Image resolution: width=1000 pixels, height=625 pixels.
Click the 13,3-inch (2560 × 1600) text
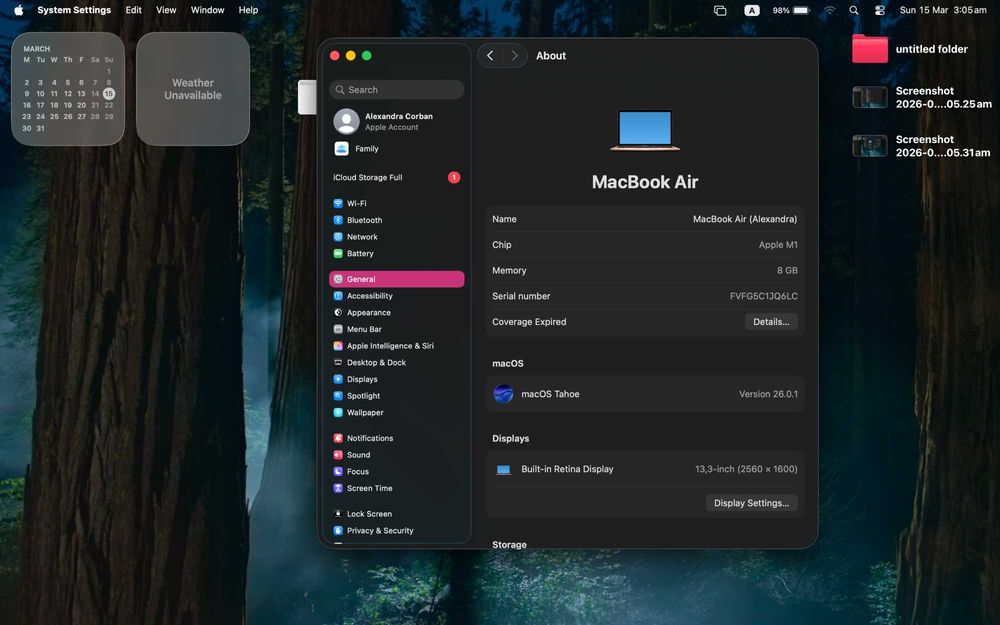click(x=746, y=469)
